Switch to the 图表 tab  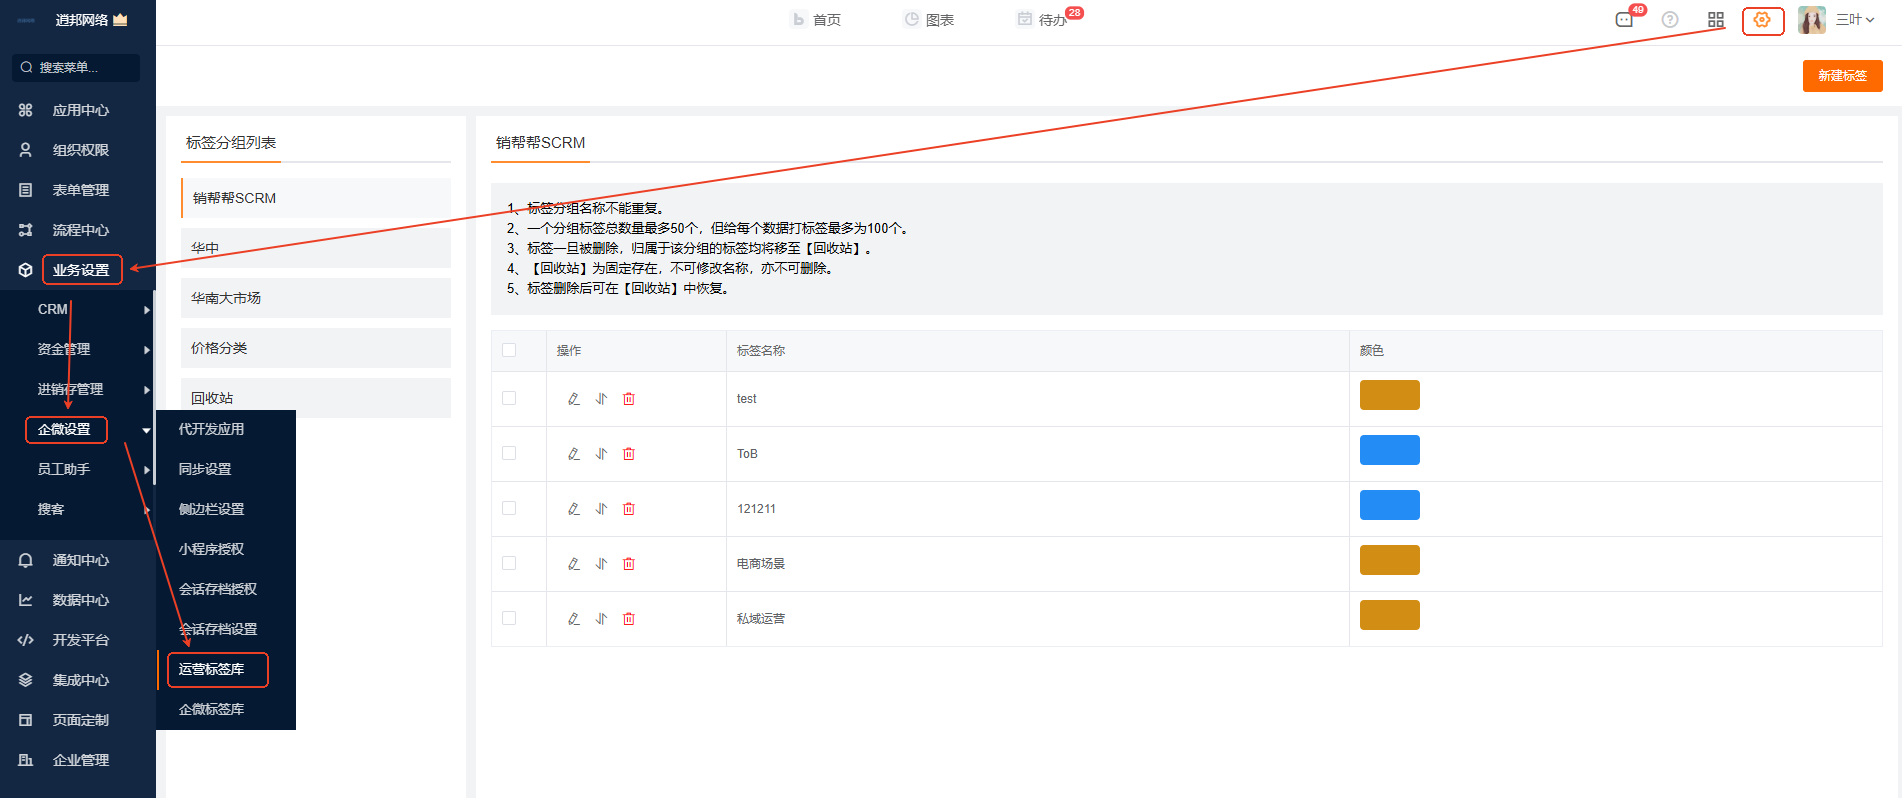click(929, 20)
